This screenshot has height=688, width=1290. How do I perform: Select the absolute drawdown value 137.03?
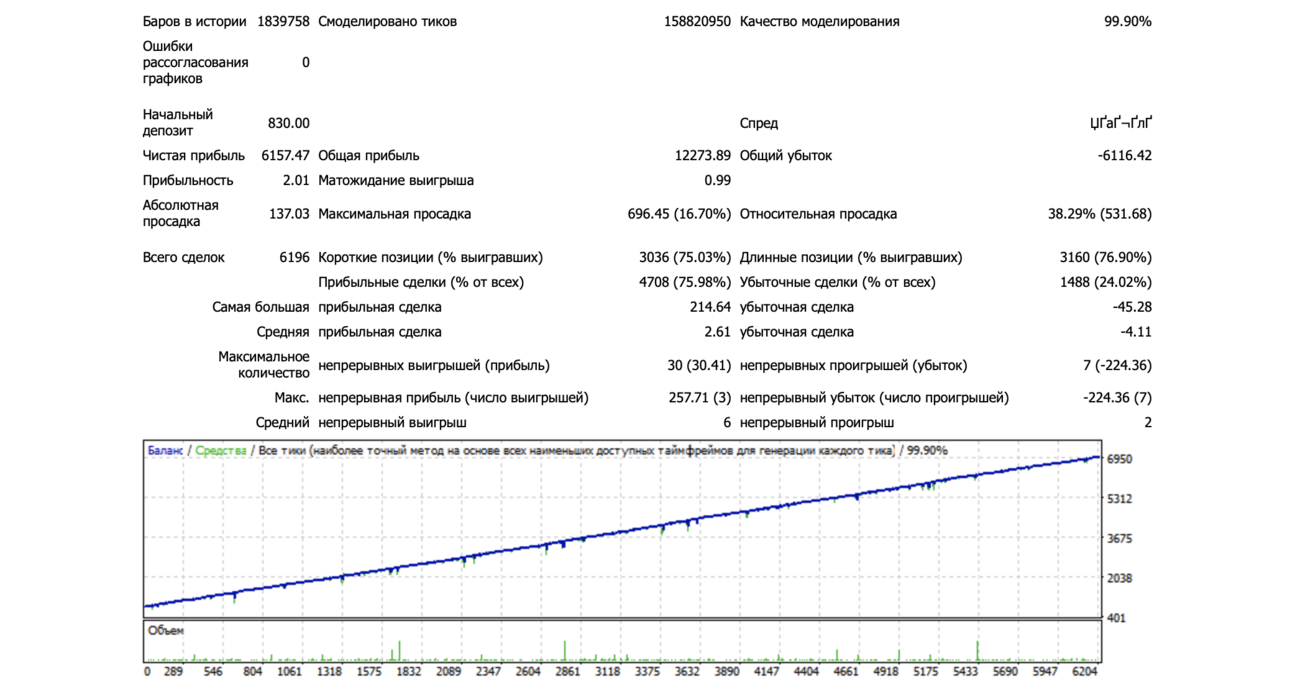pos(290,213)
